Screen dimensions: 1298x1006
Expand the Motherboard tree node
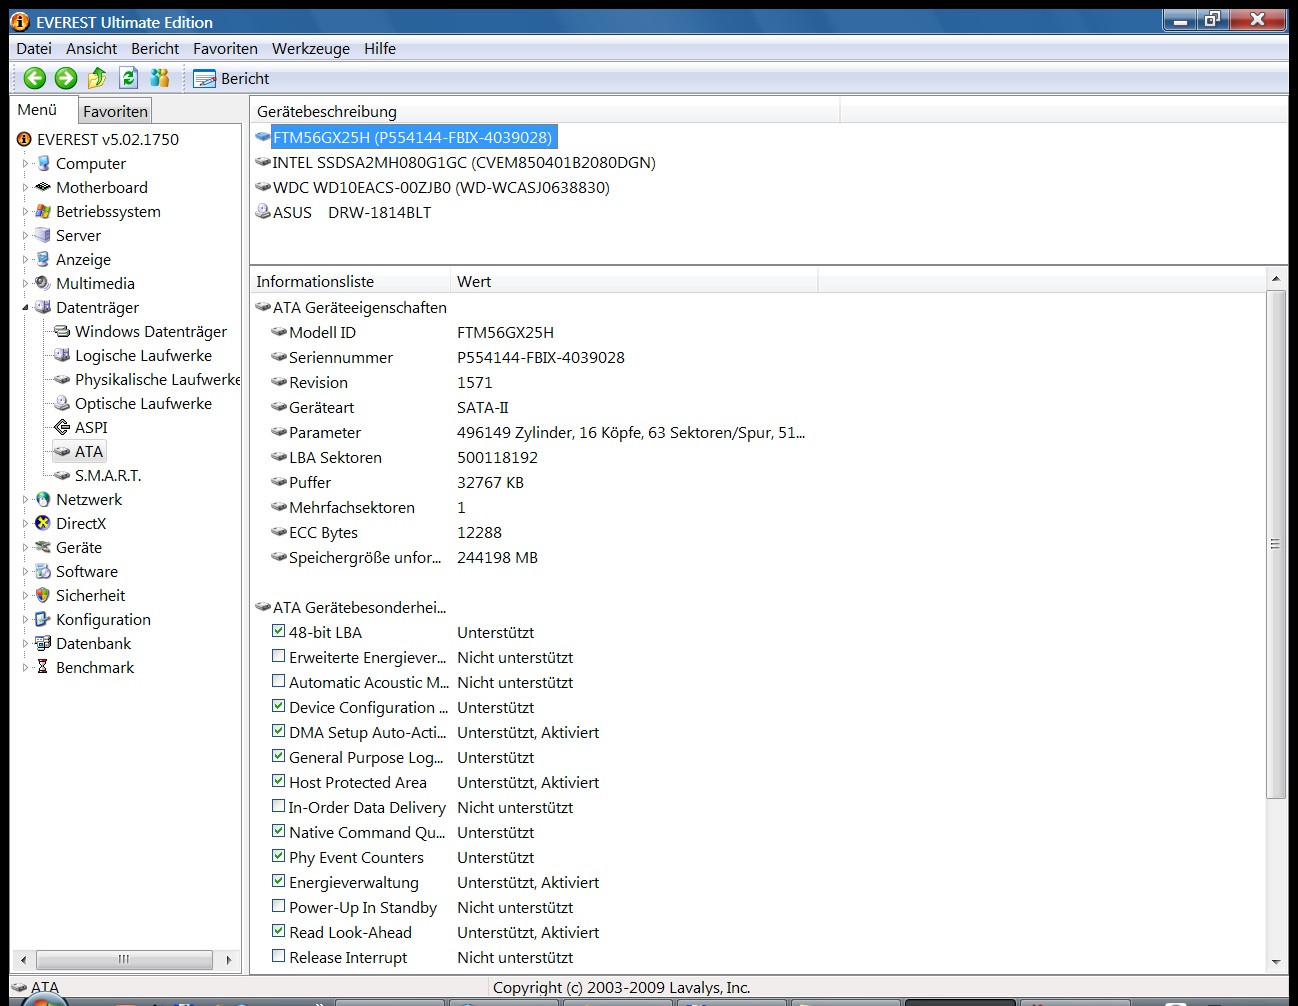pyautogui.click(x=26, y=187)
